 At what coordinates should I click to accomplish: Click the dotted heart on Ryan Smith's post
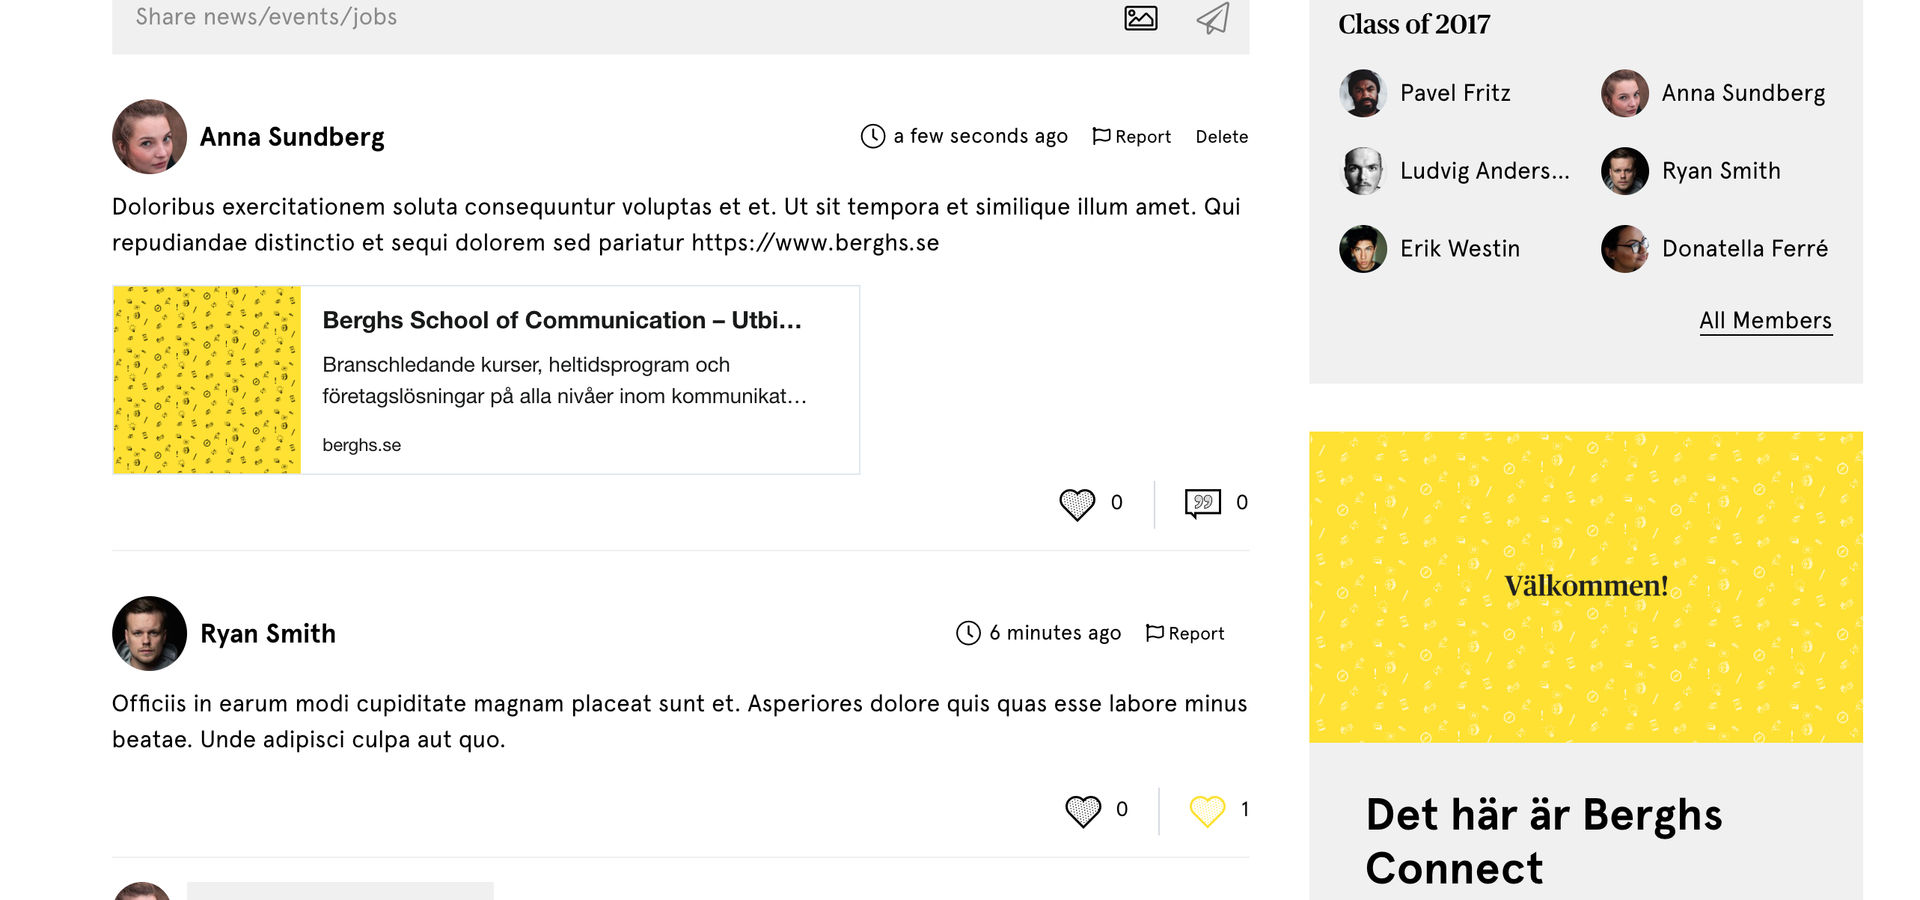tap(1083, 811)
